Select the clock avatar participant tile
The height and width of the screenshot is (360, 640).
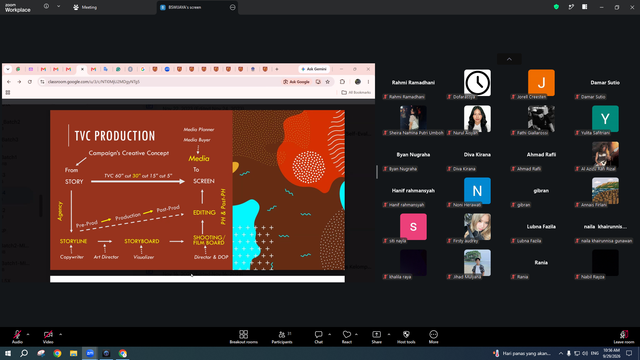tap(477, 84)
